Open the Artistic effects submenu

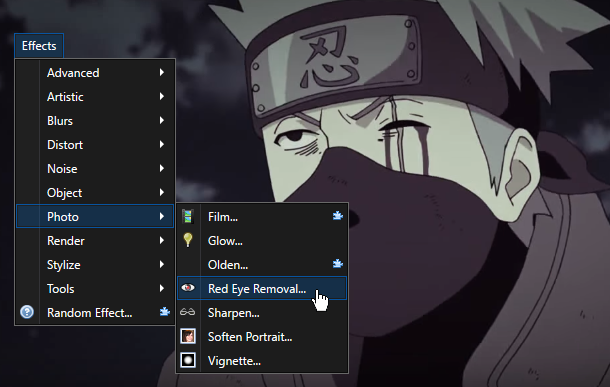pos(95,97)
